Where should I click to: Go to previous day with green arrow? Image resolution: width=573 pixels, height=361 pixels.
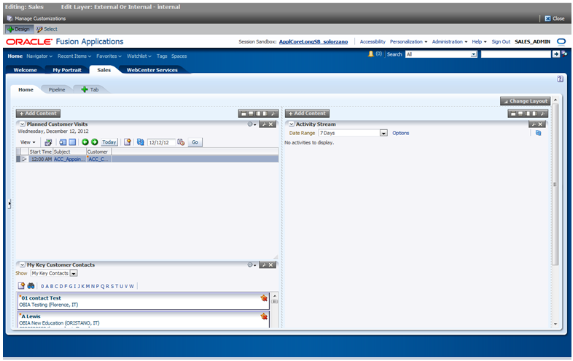(85, 142)
